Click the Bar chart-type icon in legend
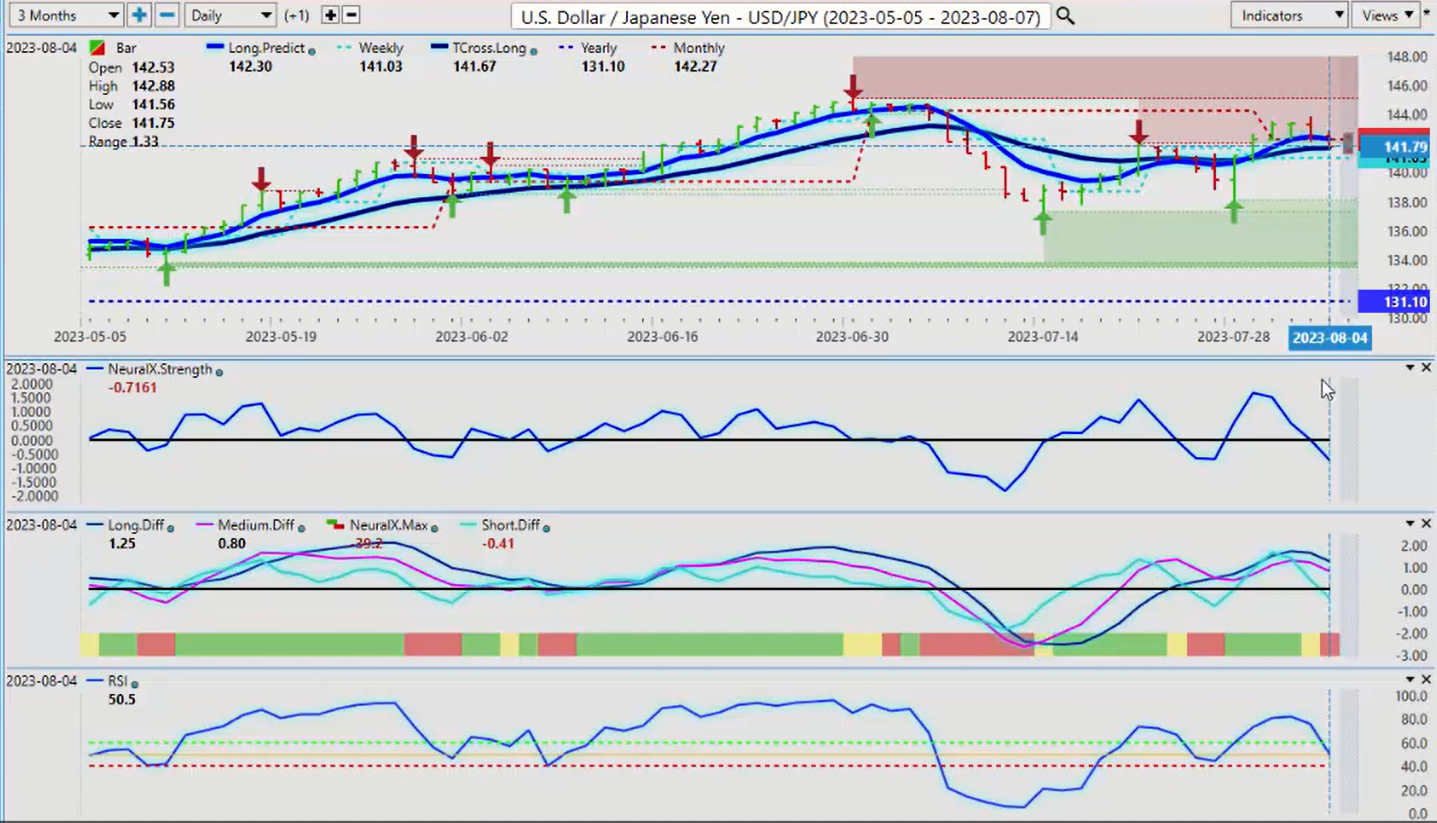 (98, 48)
